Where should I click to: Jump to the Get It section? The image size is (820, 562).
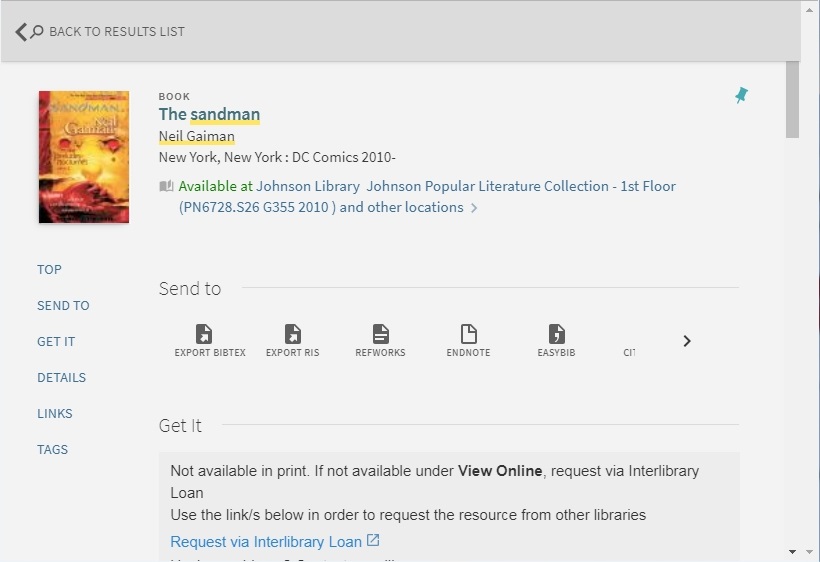pyautogui.click(x=56, y=342)
